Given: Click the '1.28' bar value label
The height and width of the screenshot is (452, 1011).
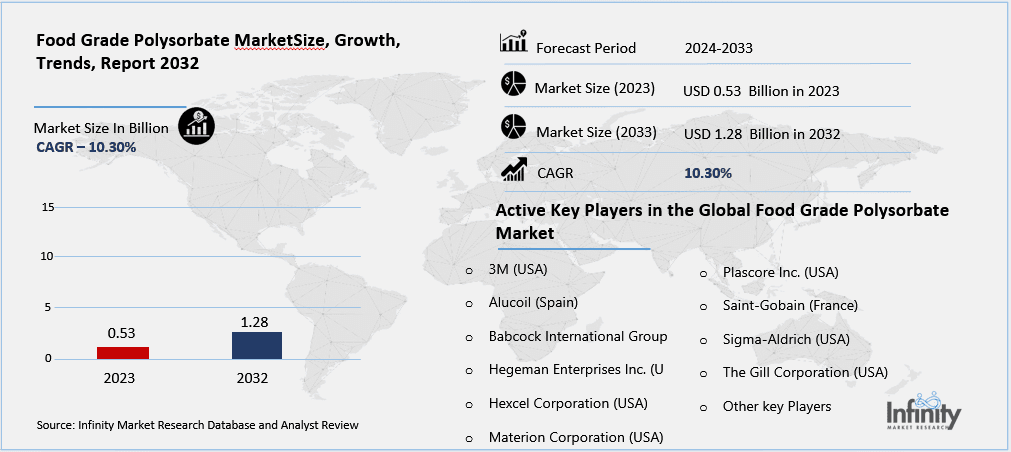Looking at the screenshot, I should (257, 322).
